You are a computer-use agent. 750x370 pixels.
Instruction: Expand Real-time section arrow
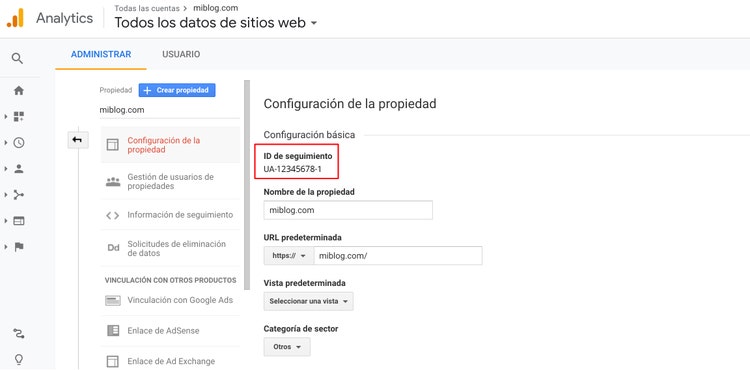click(6, 142)
